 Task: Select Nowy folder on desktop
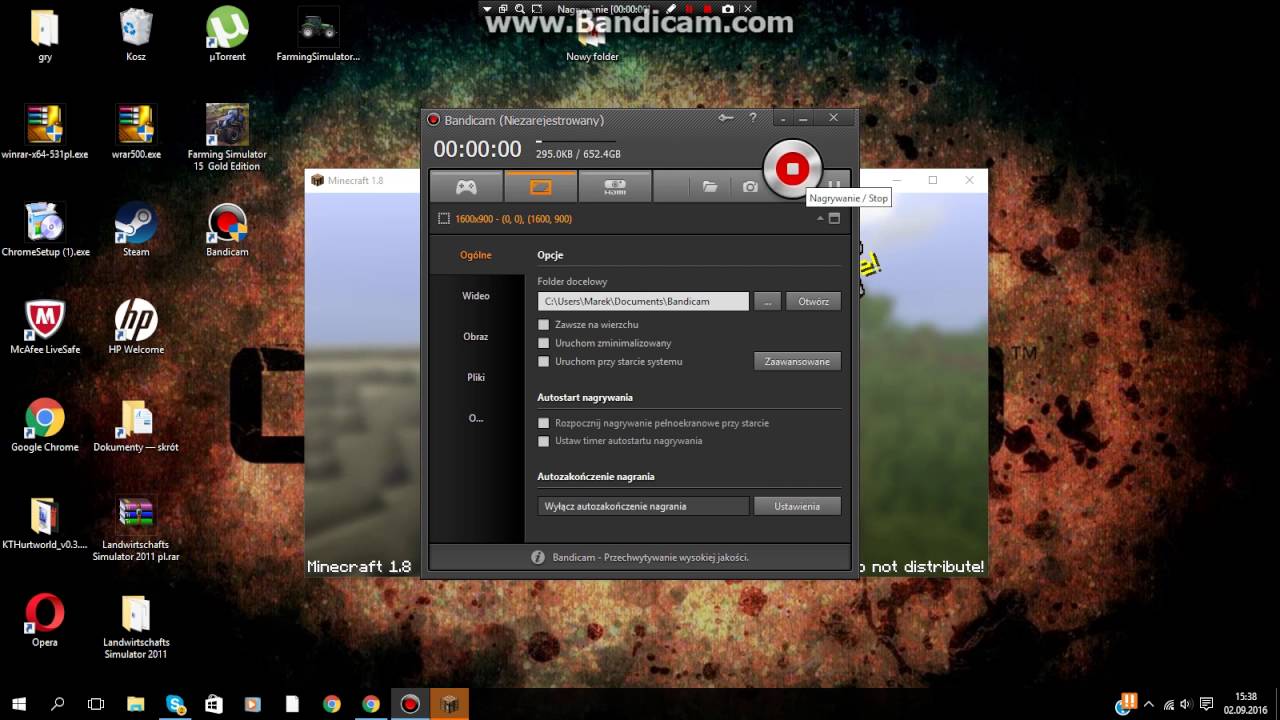click(592, 43)
